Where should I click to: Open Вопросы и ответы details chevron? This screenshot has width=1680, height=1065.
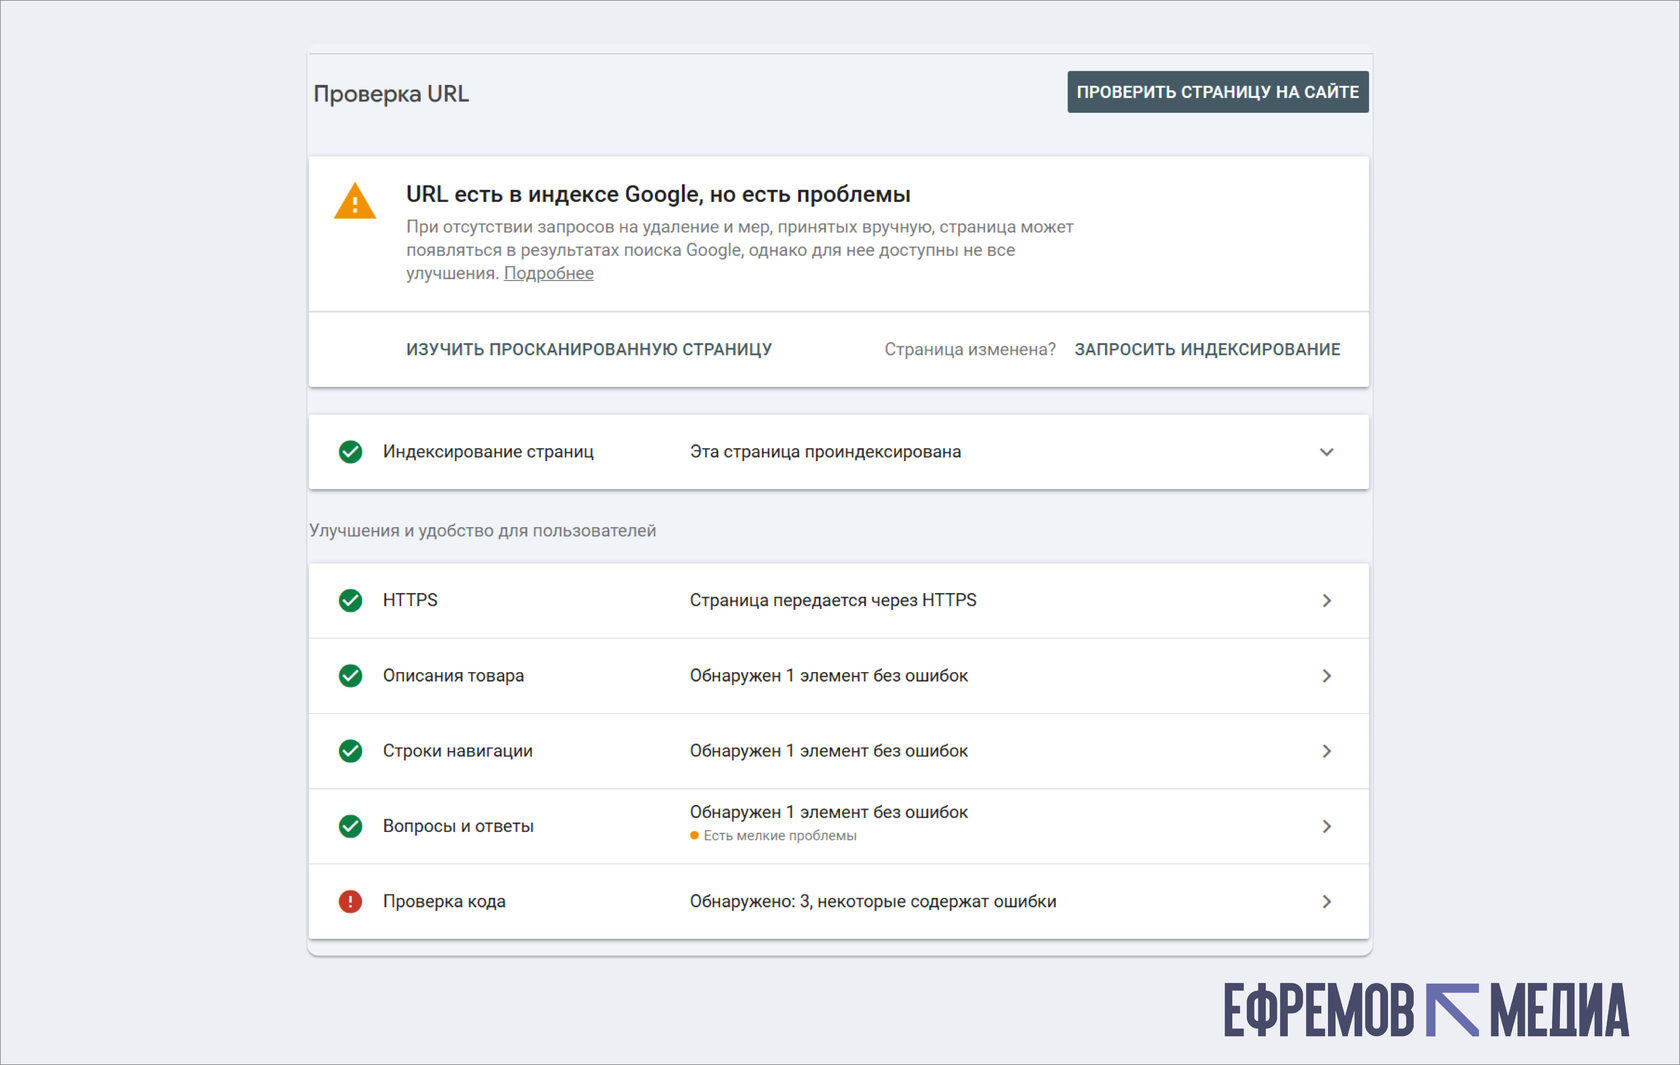(x=1326, y=826)
